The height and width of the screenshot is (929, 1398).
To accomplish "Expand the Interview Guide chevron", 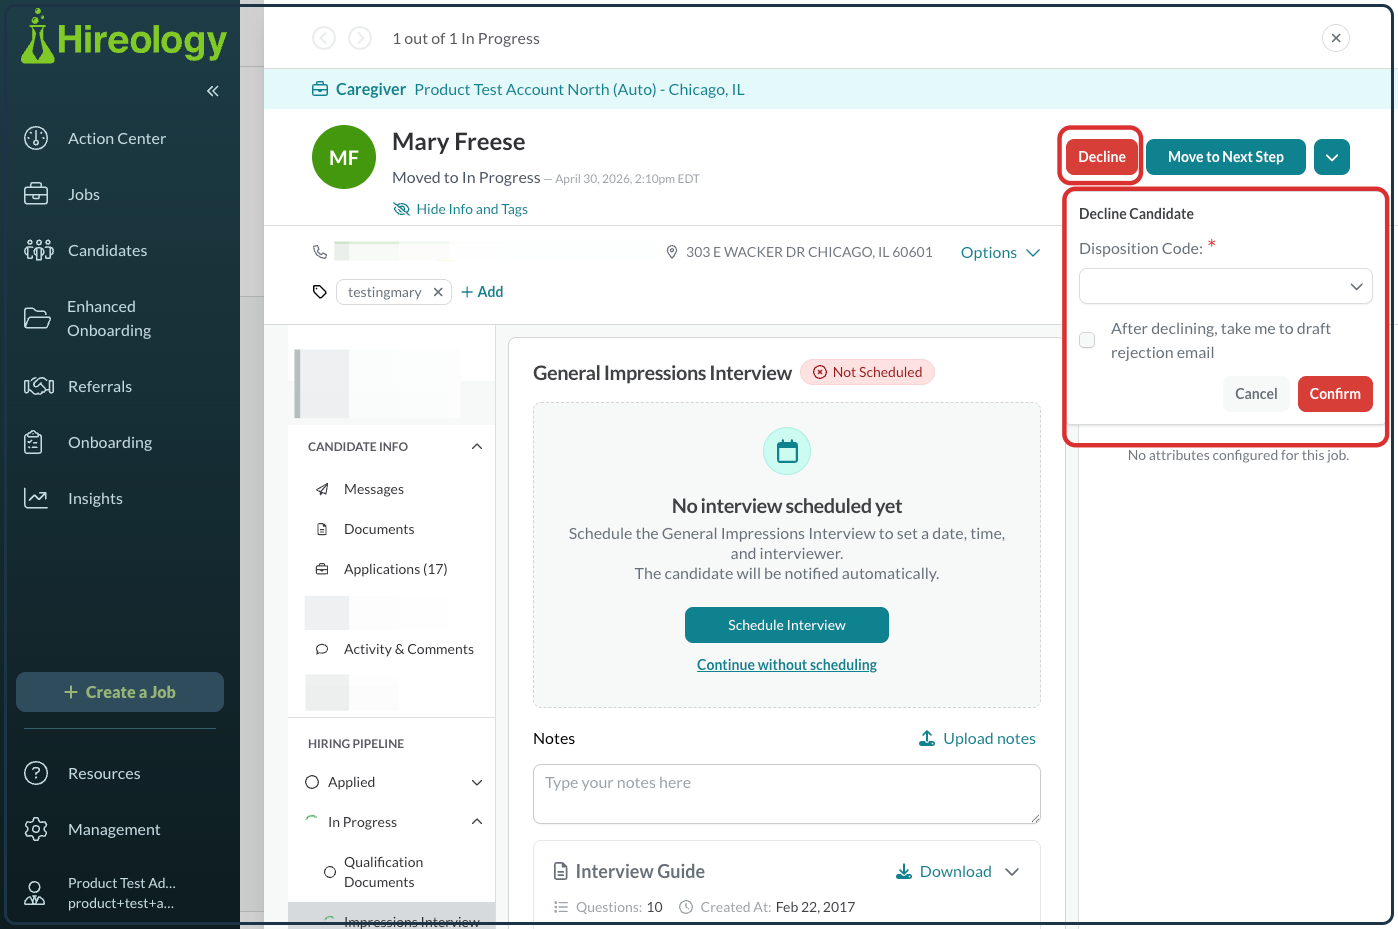I will (x=1012, y=872).
